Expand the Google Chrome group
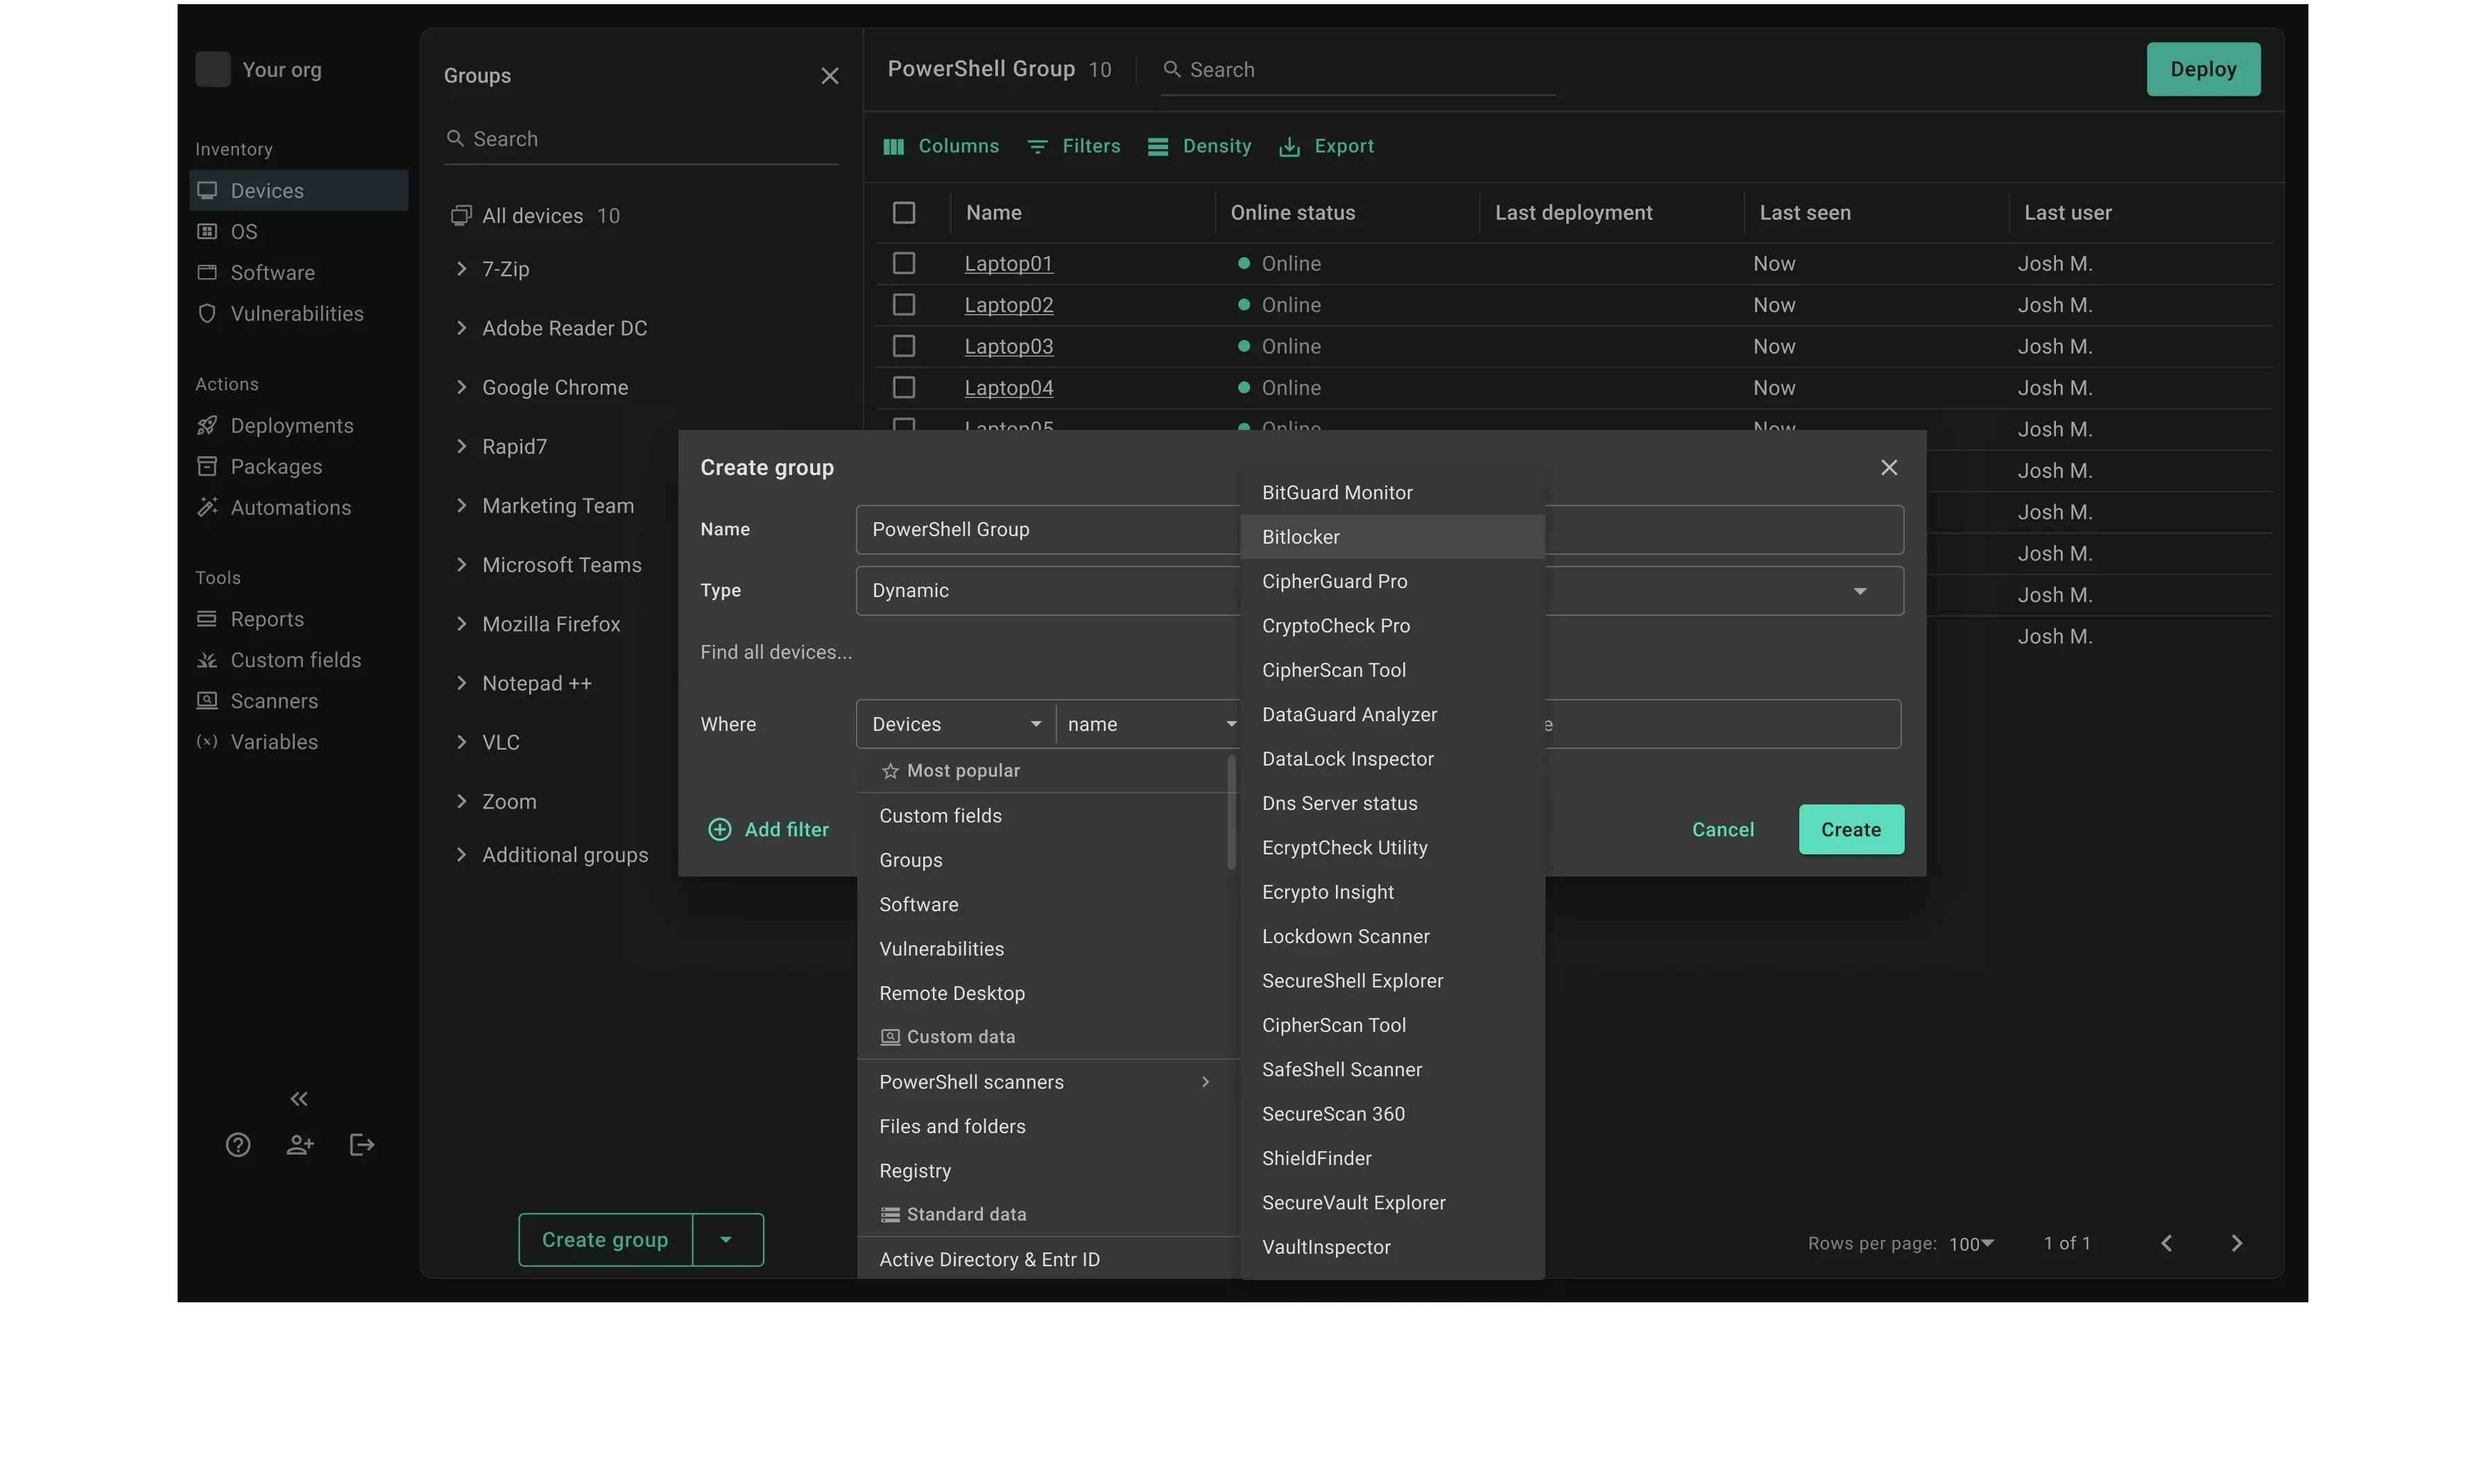The height and width of the screenshot is (1484, 2486). (x=461, y=388)
